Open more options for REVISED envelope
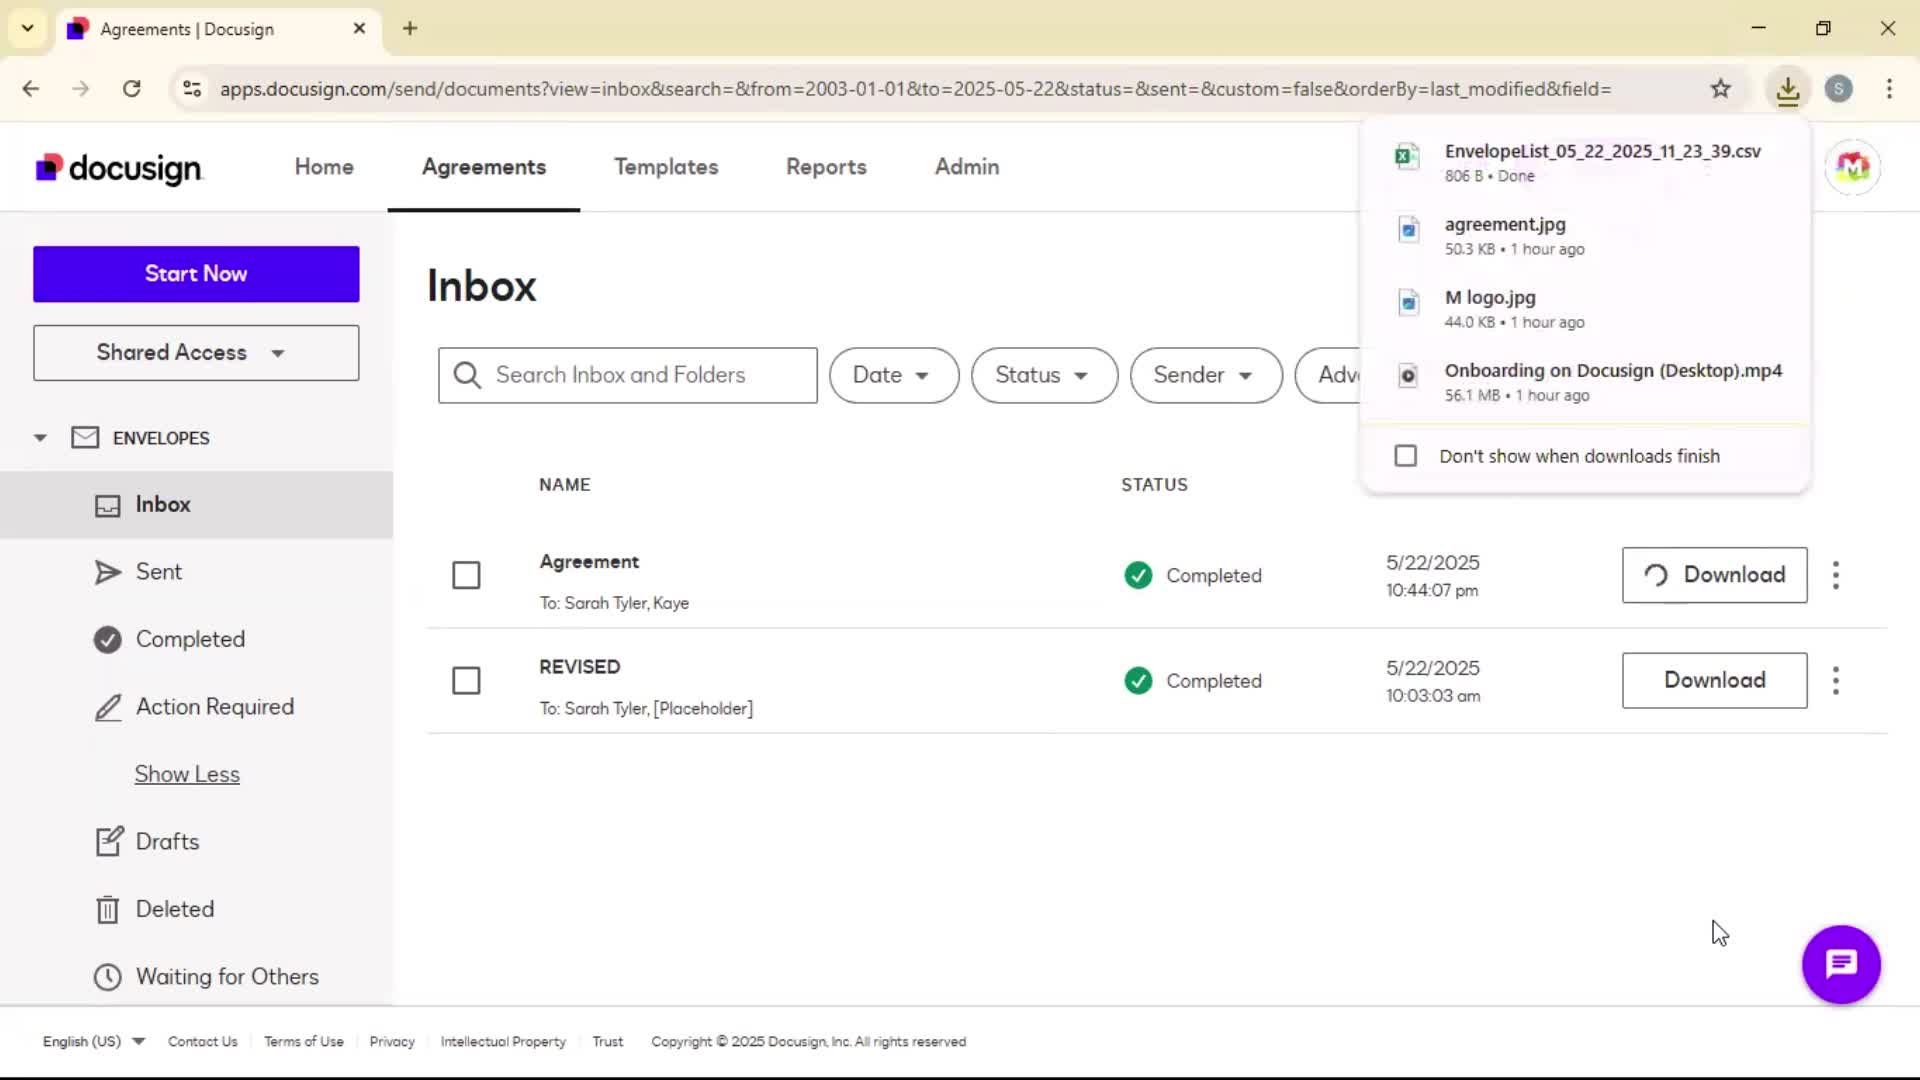Viewport: 1920px width, 1080px height. (x=1836, y=681)
